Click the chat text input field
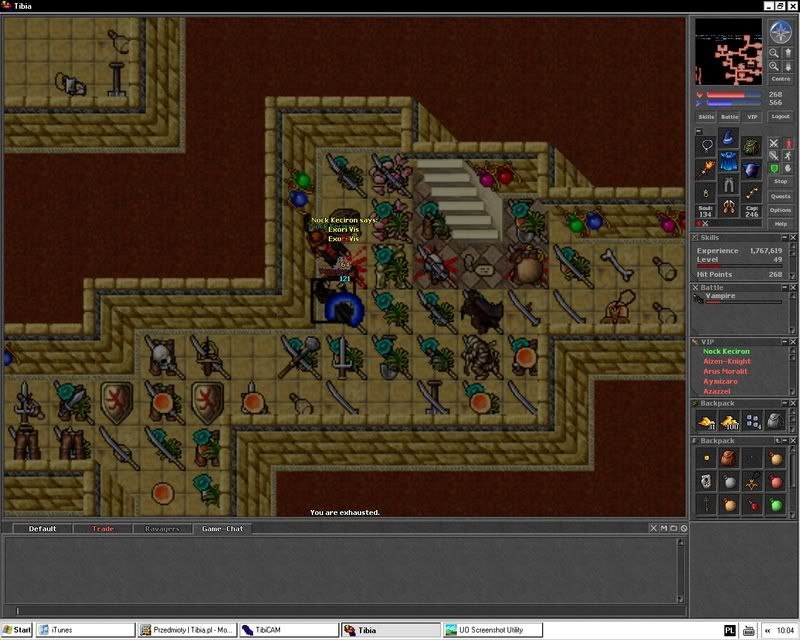800x640 pixels. 344,610
